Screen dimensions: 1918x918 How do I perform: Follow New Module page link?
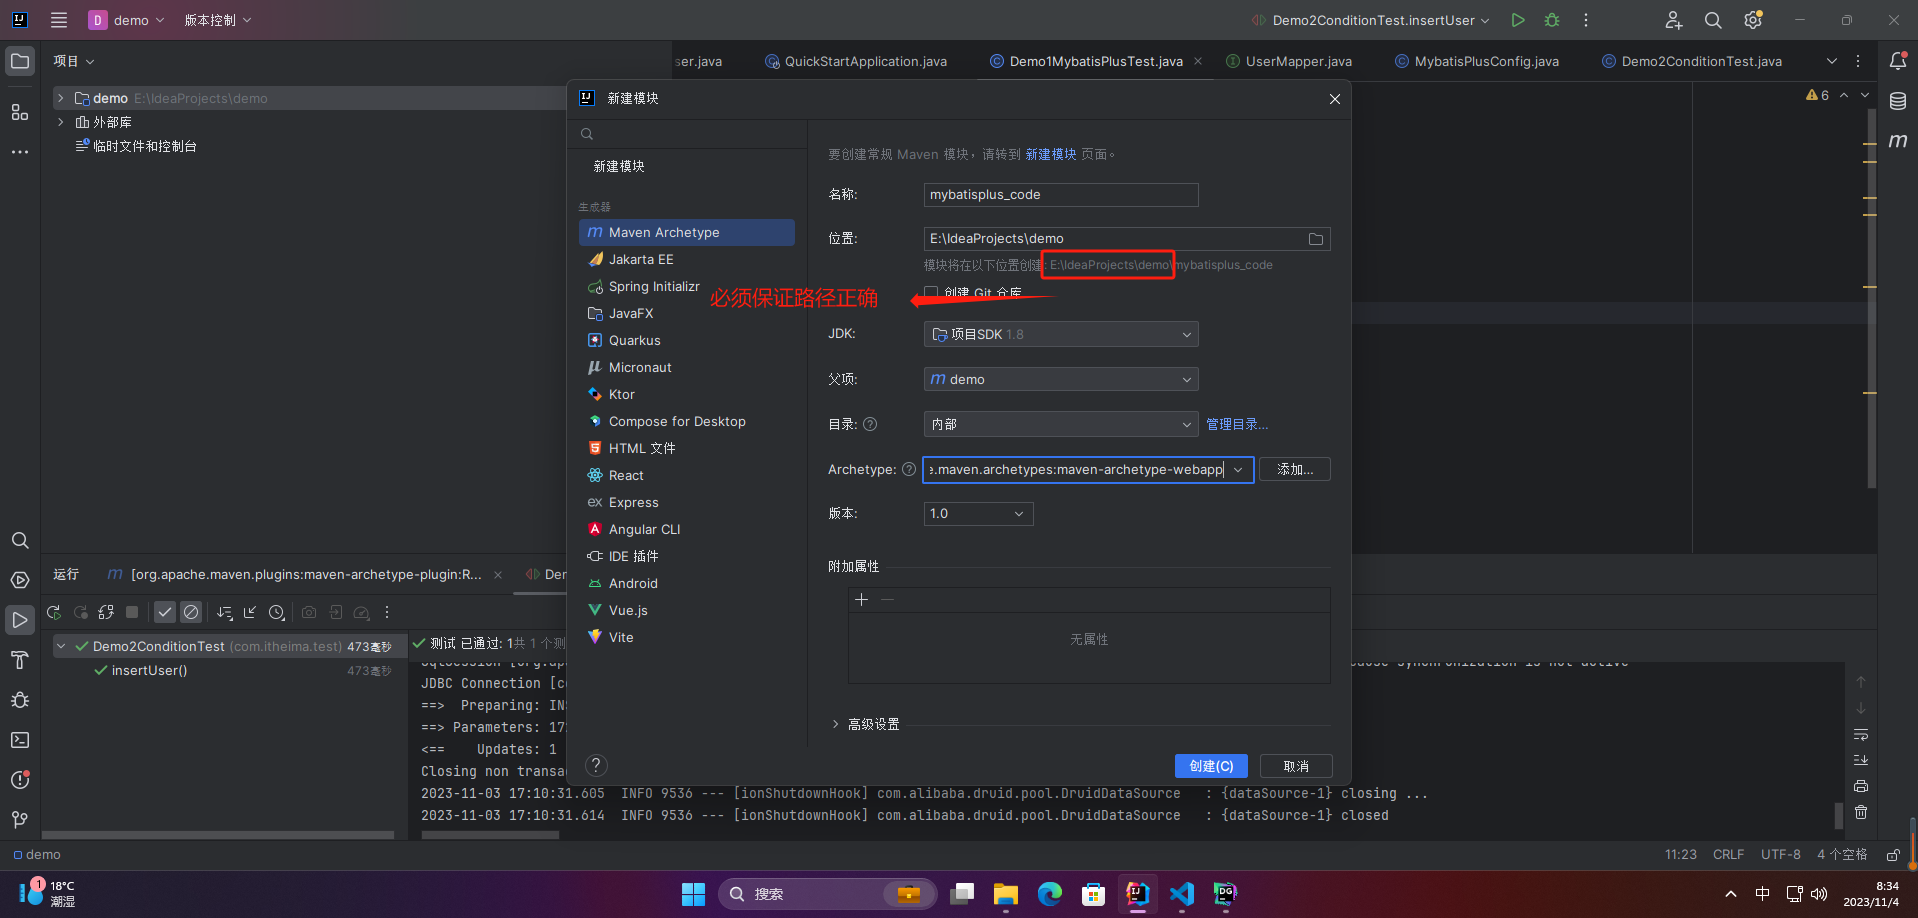1051,154
